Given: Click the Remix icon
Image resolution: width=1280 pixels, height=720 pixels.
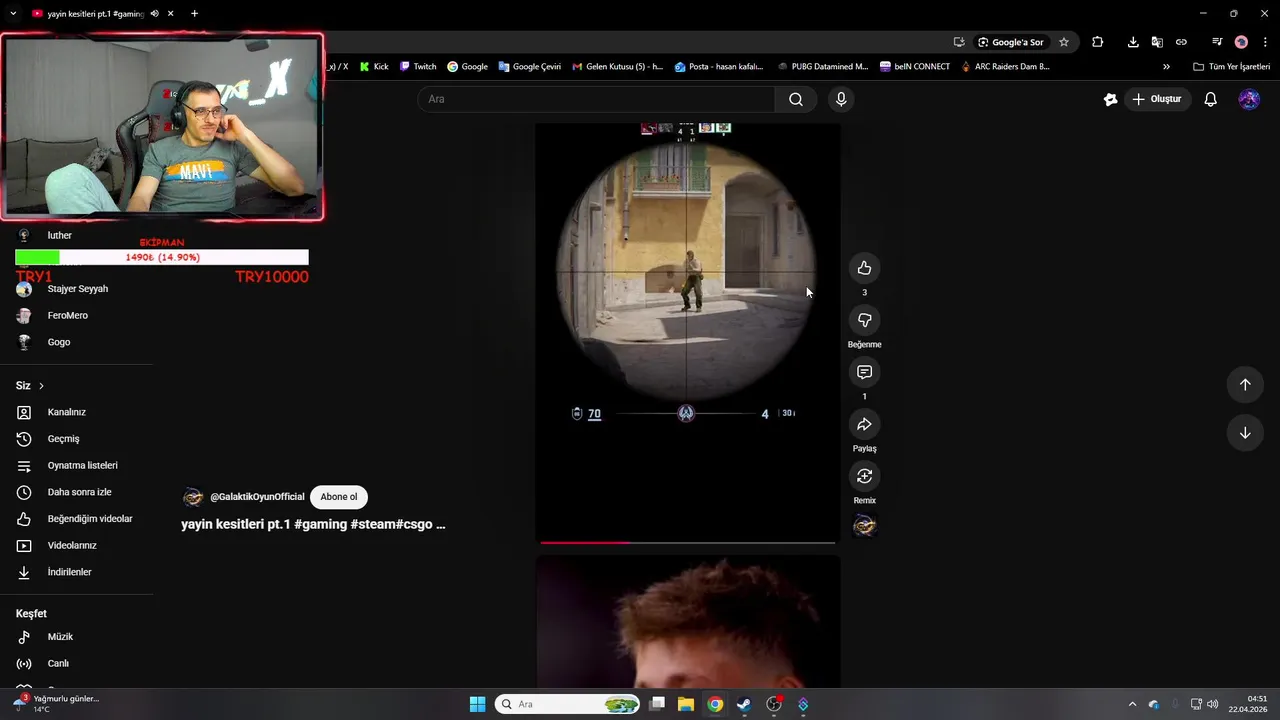Looking at the screenshot, I should 864,476.
